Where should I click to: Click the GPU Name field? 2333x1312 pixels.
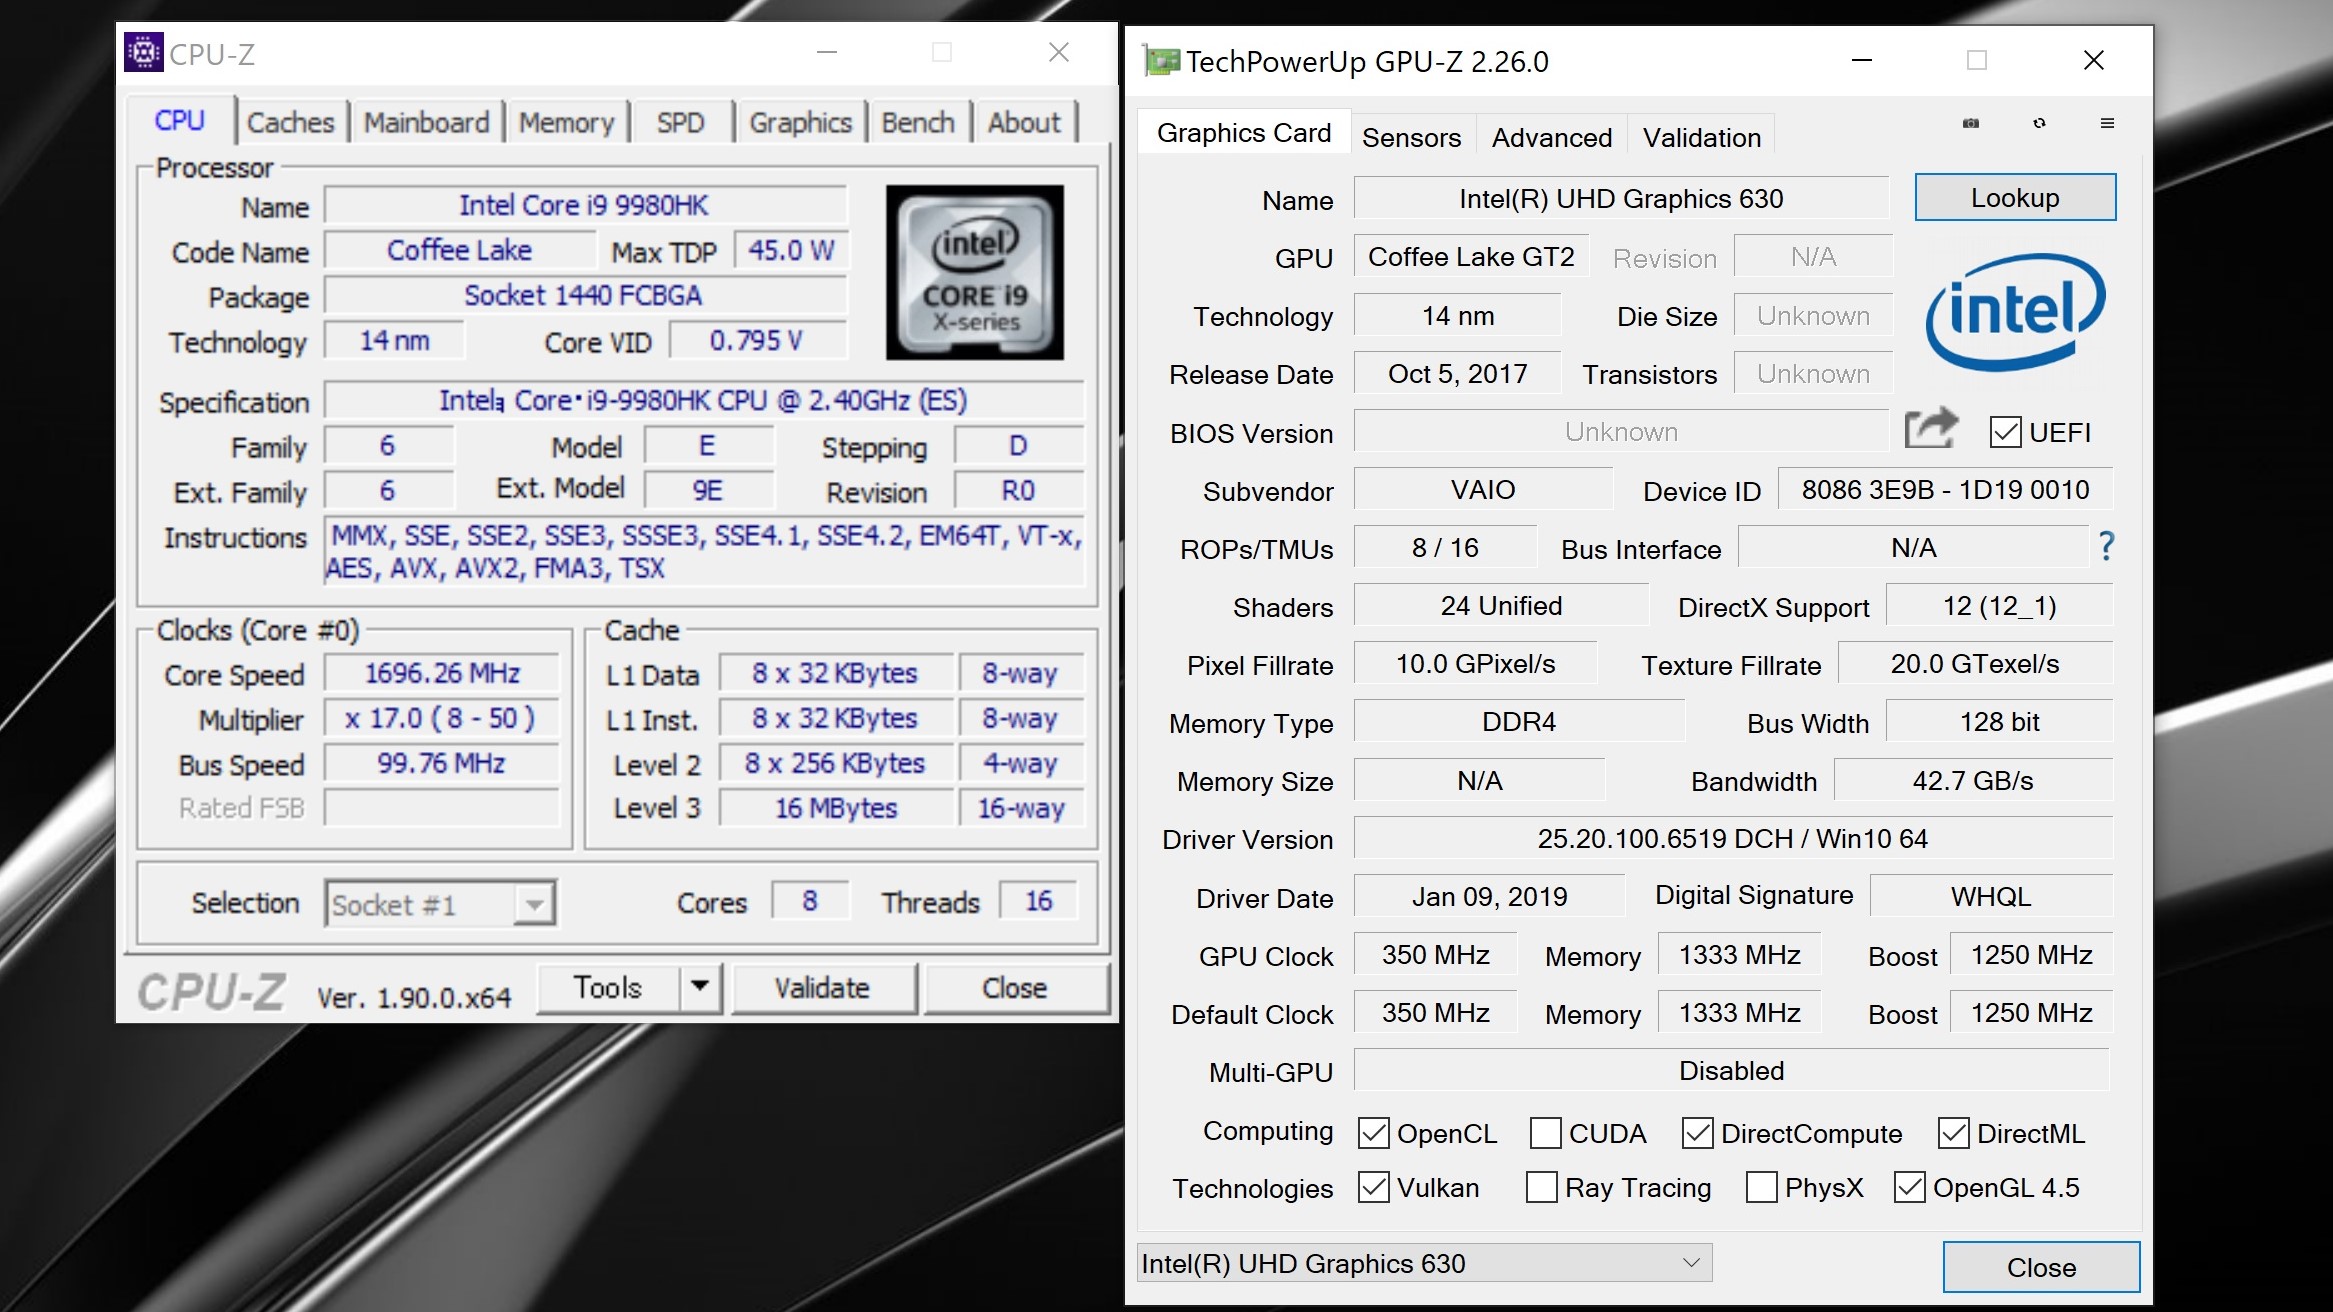pos(1621,198)
